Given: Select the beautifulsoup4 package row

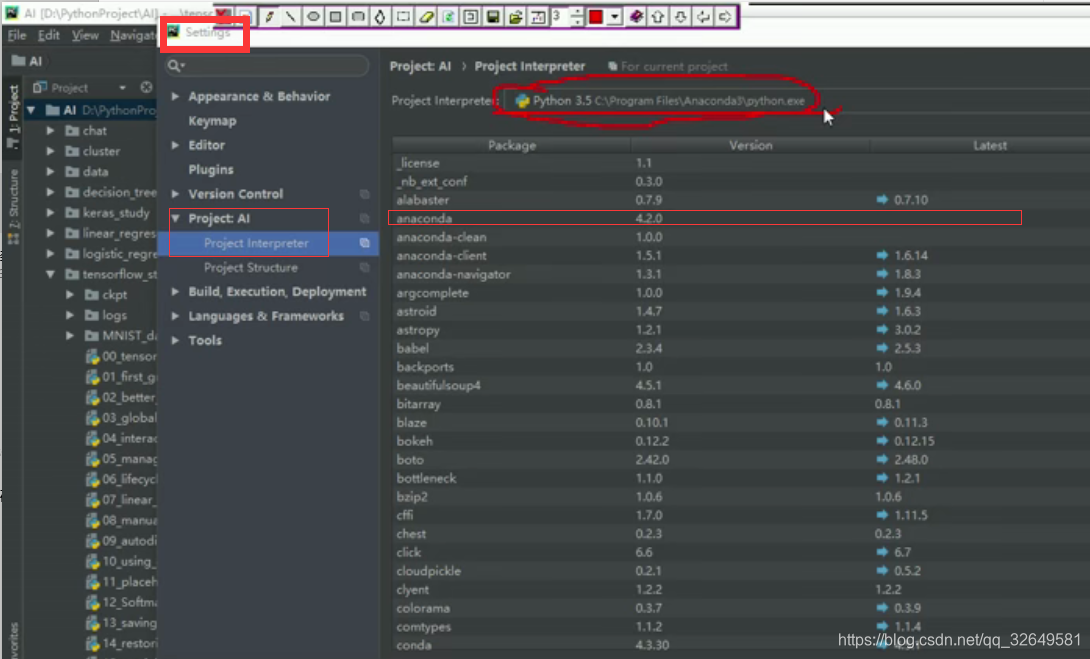Looking at the screenshot, I should click(x=741, y=385).
